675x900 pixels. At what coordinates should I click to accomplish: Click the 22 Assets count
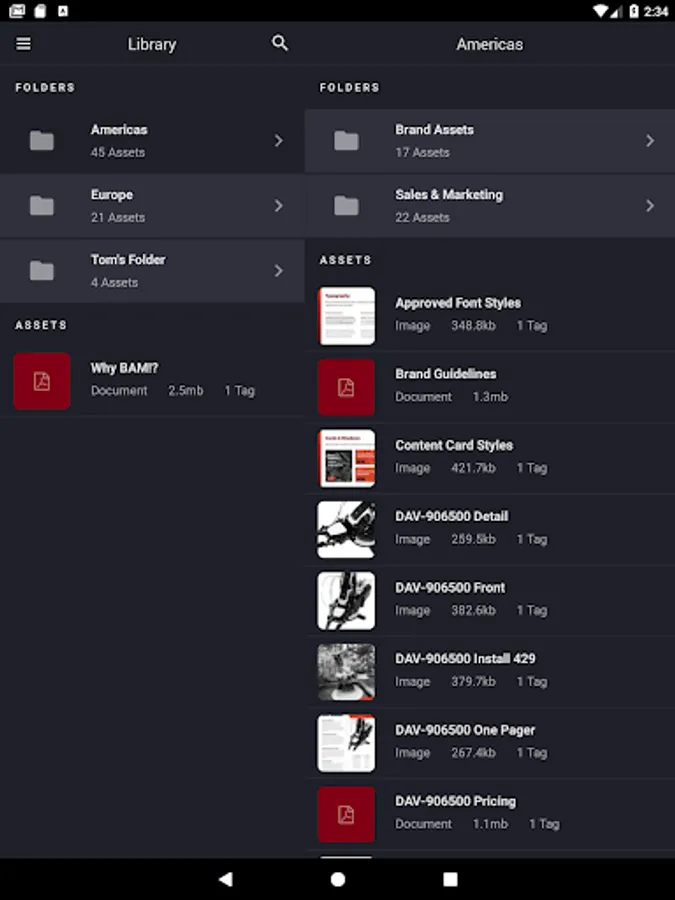pos(422,218)
